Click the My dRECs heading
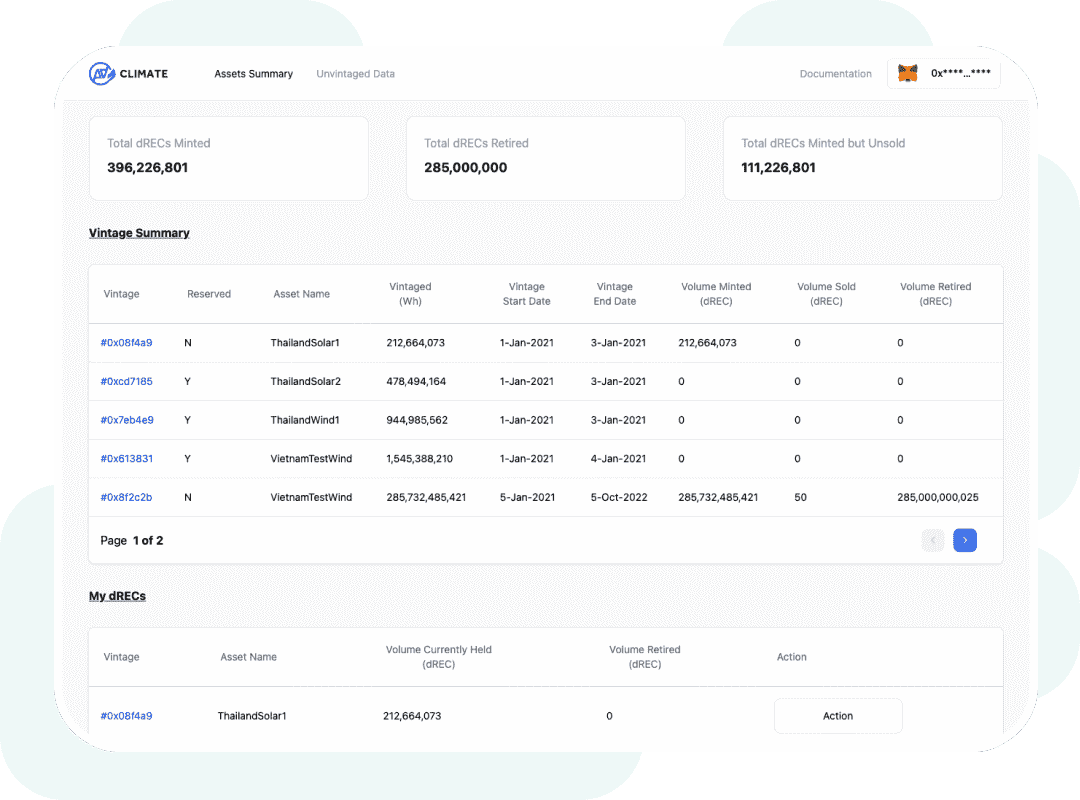 pyautogui.click(x=117, y=595)
